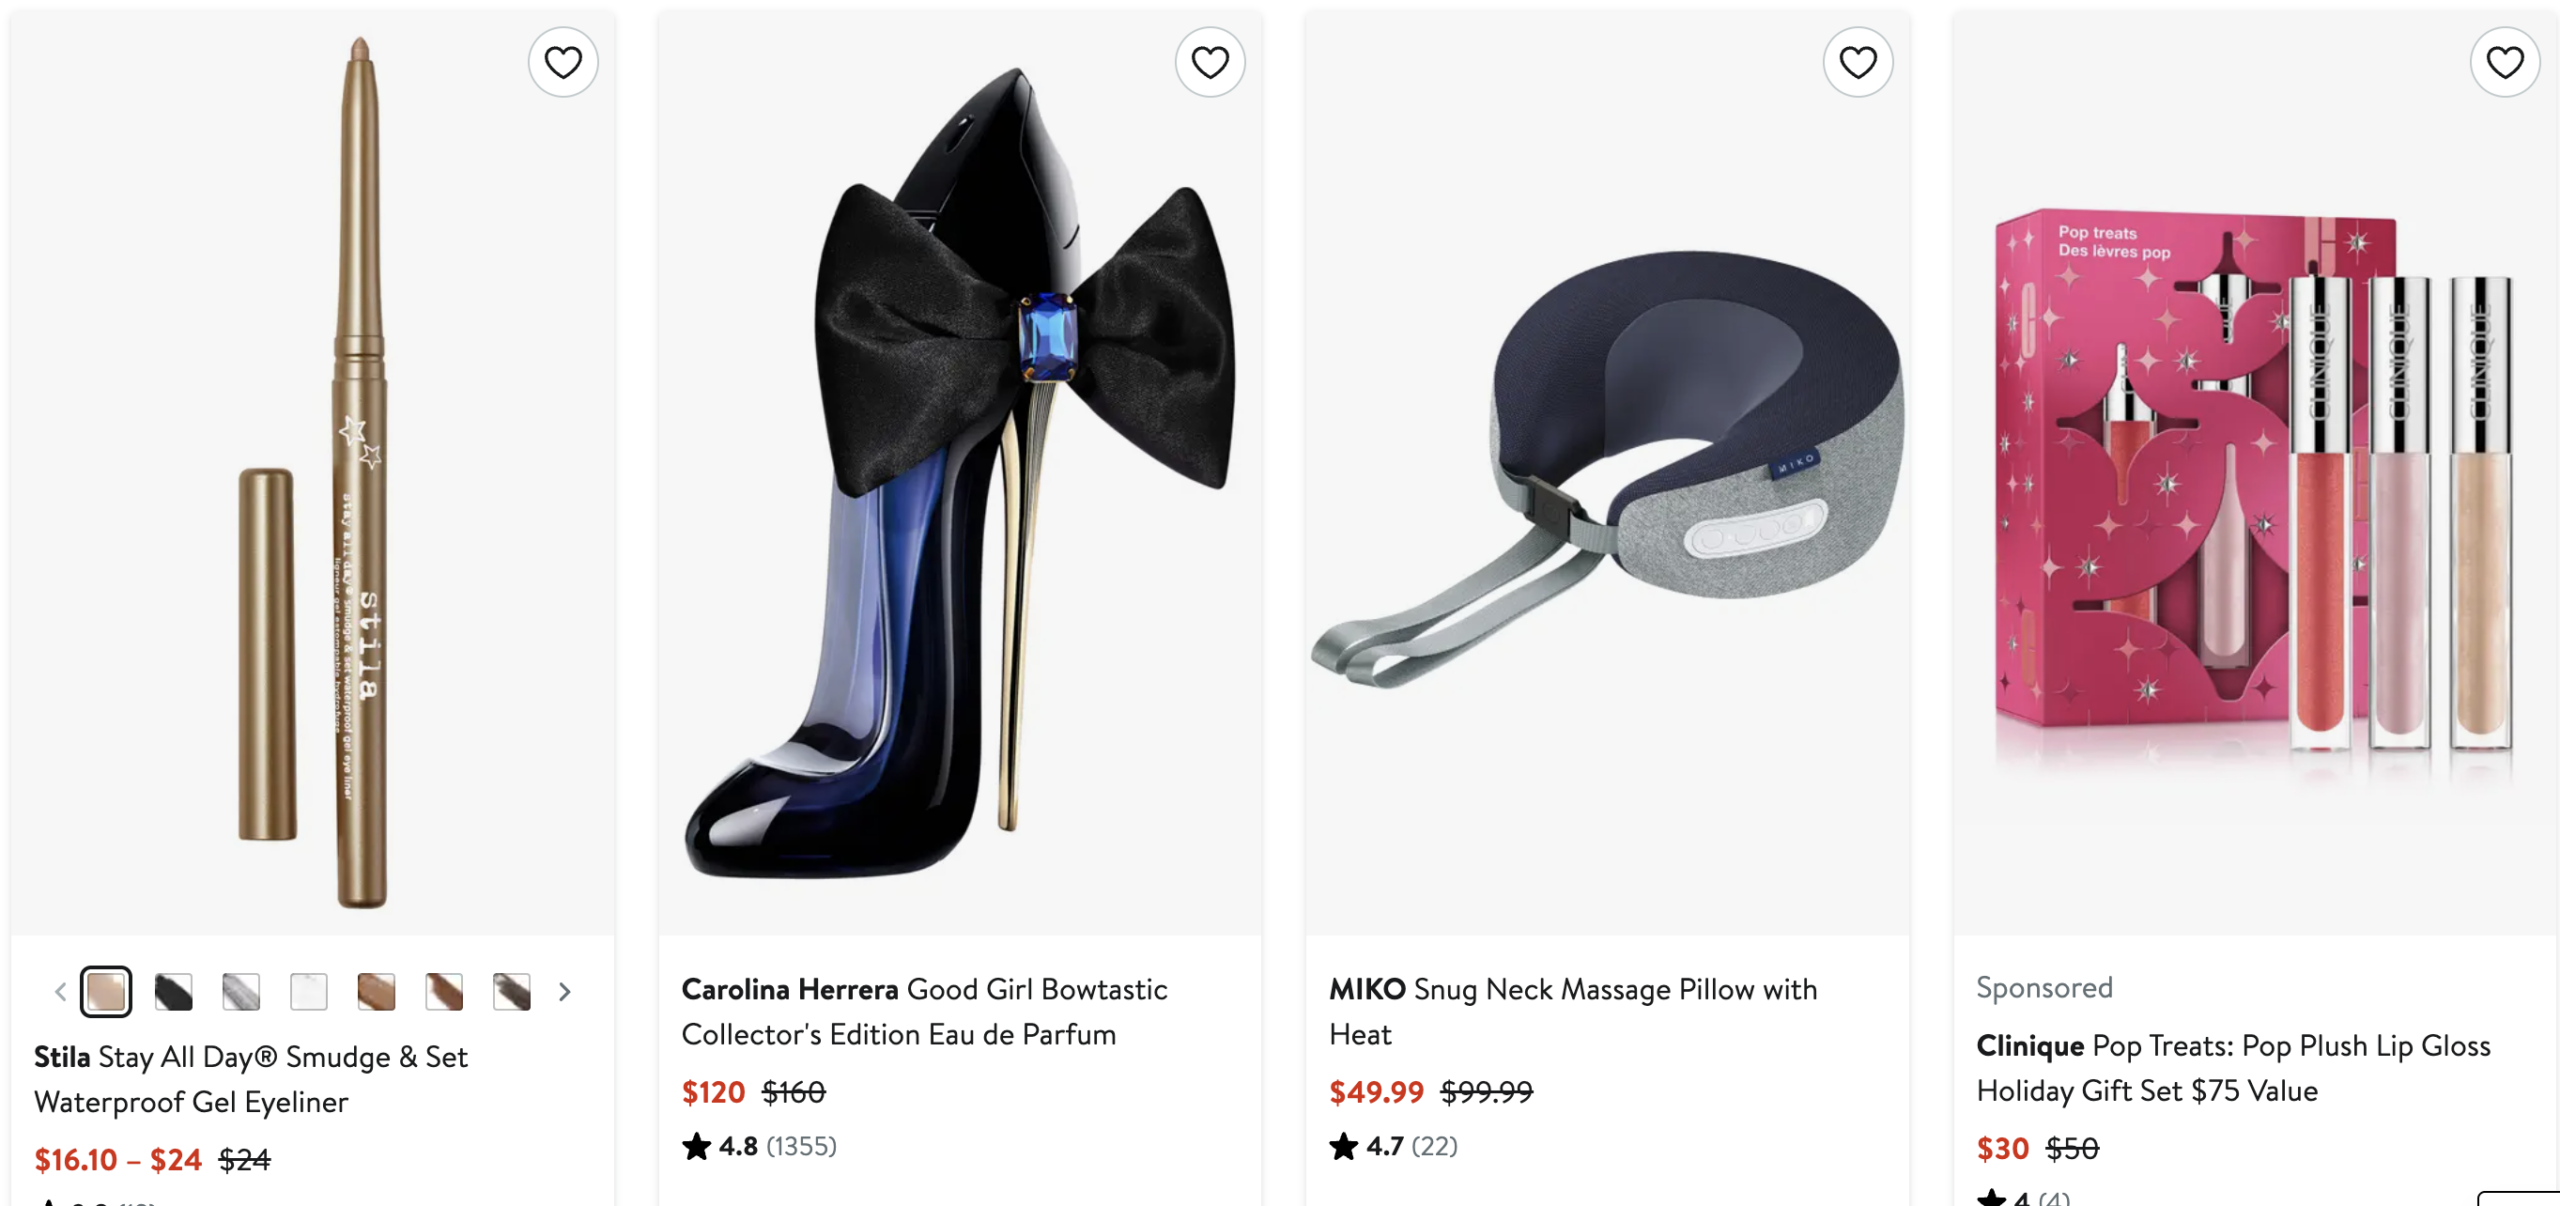Select the selected tan eyeliner color swatch
Image resolution: width=2560 pixels, height=1206 pixels.
point(106,992)
